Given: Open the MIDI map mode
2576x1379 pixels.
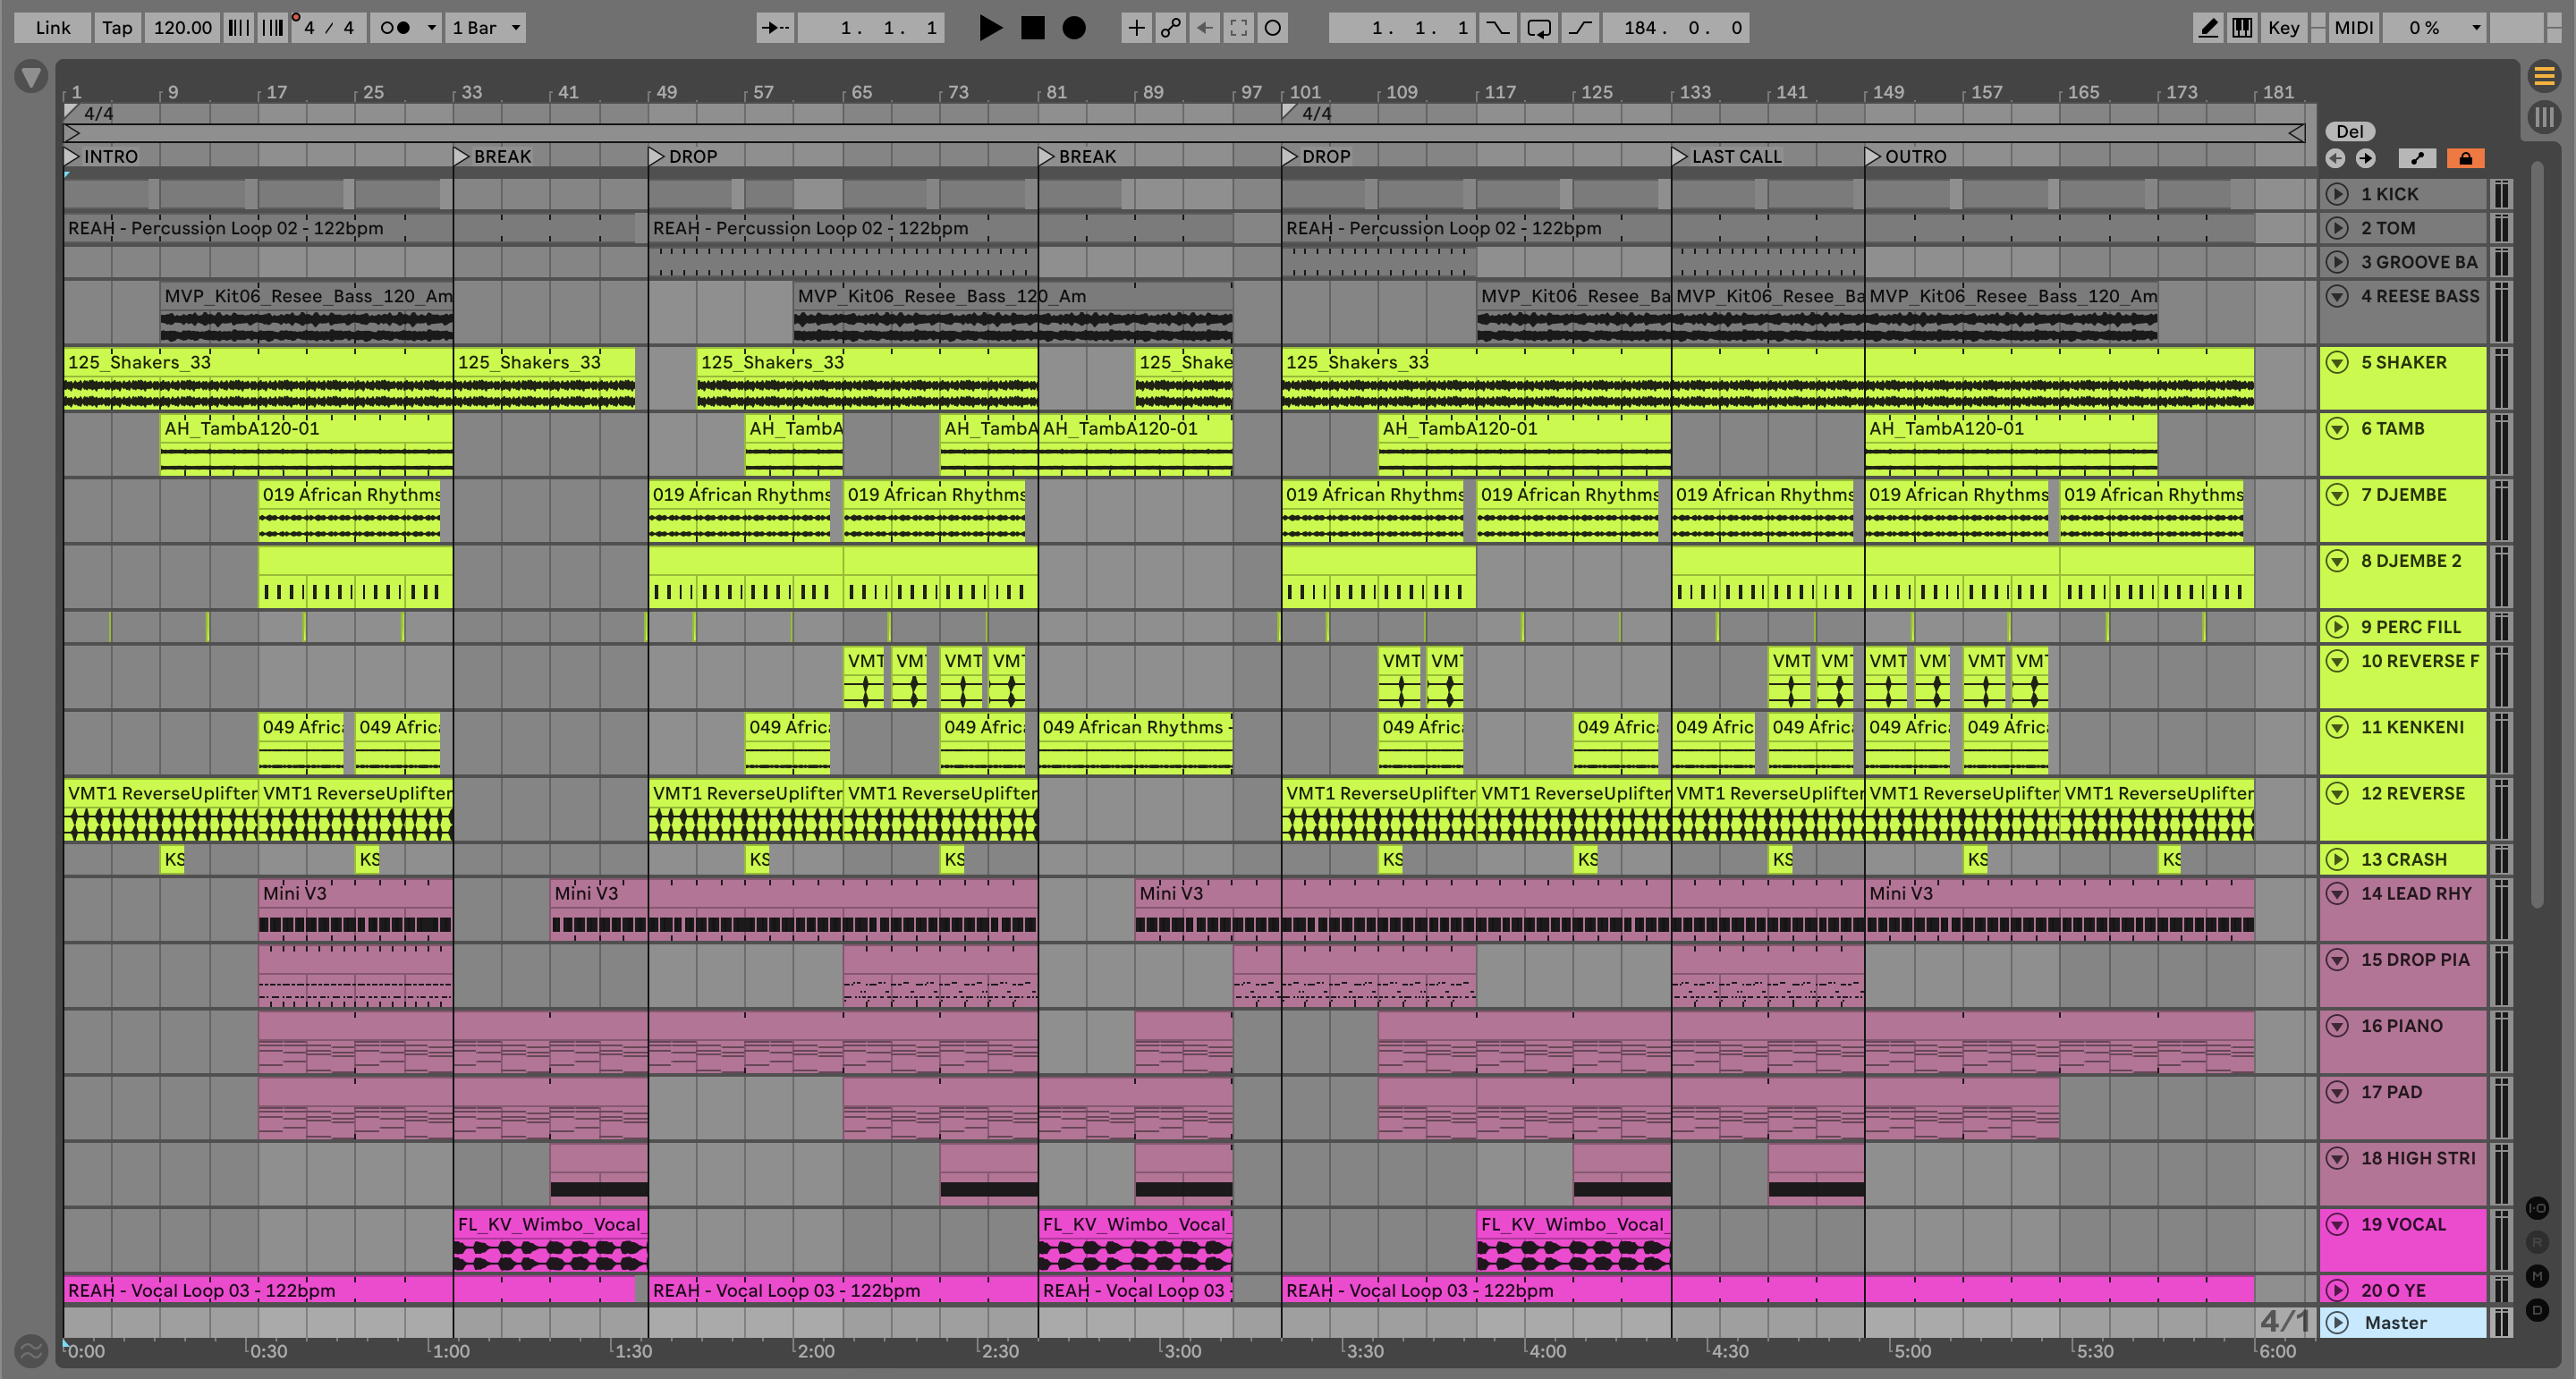Looking at the screenshot, I should click(x=2353, y=28).
